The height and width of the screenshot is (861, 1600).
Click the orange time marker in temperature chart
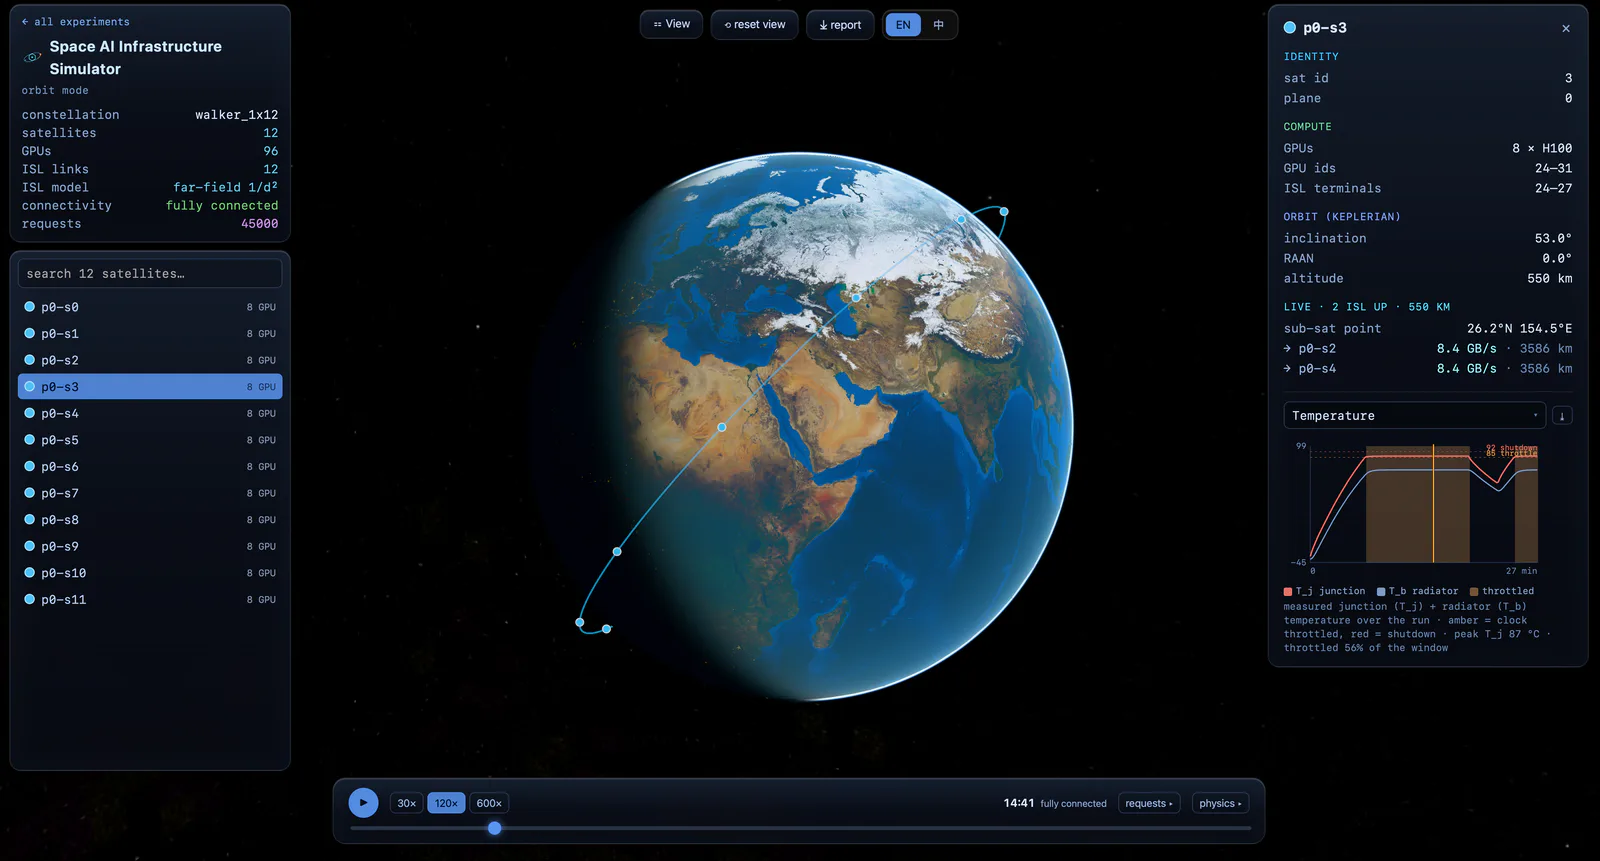point(1433,504)
